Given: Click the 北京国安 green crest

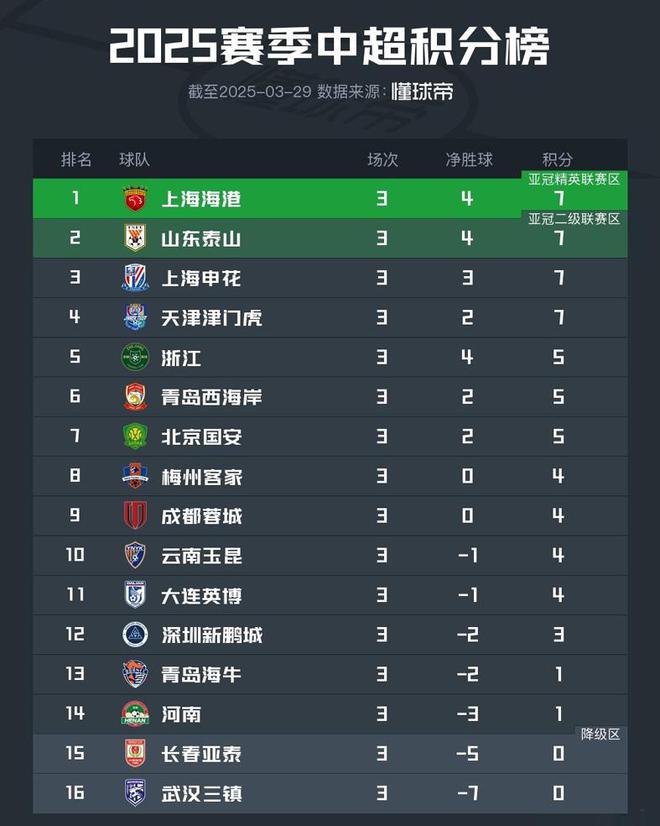Looking at the screenshot, I should click(135, 436).
